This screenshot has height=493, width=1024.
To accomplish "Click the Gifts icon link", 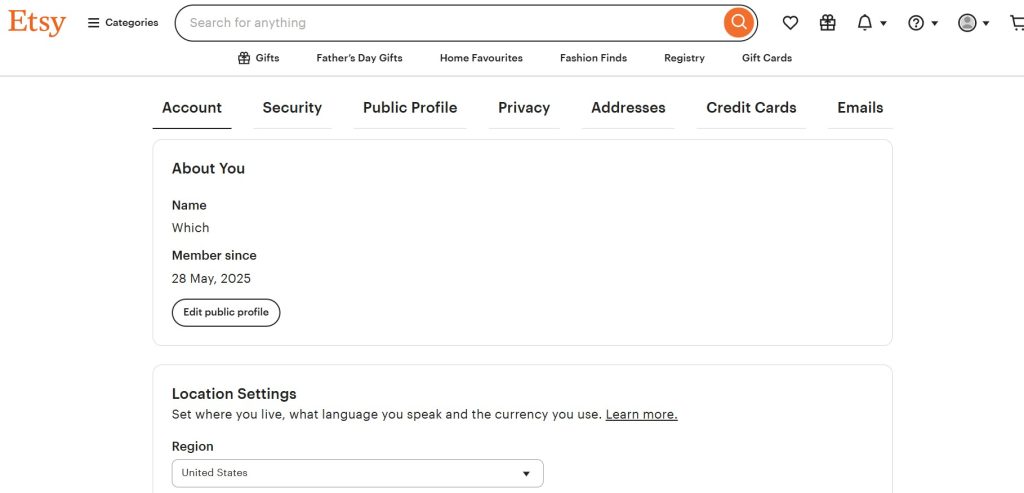I will pos(259,58).
